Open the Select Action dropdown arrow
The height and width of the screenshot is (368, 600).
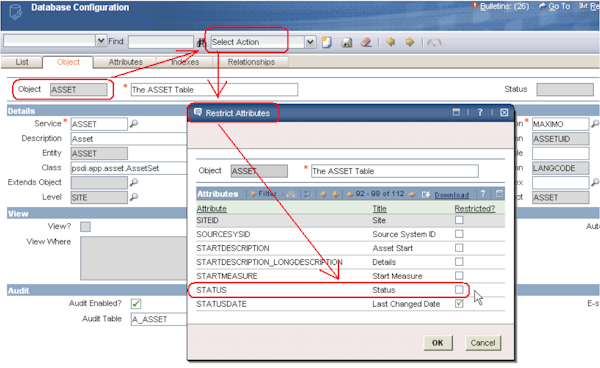(x=310, y=42)
